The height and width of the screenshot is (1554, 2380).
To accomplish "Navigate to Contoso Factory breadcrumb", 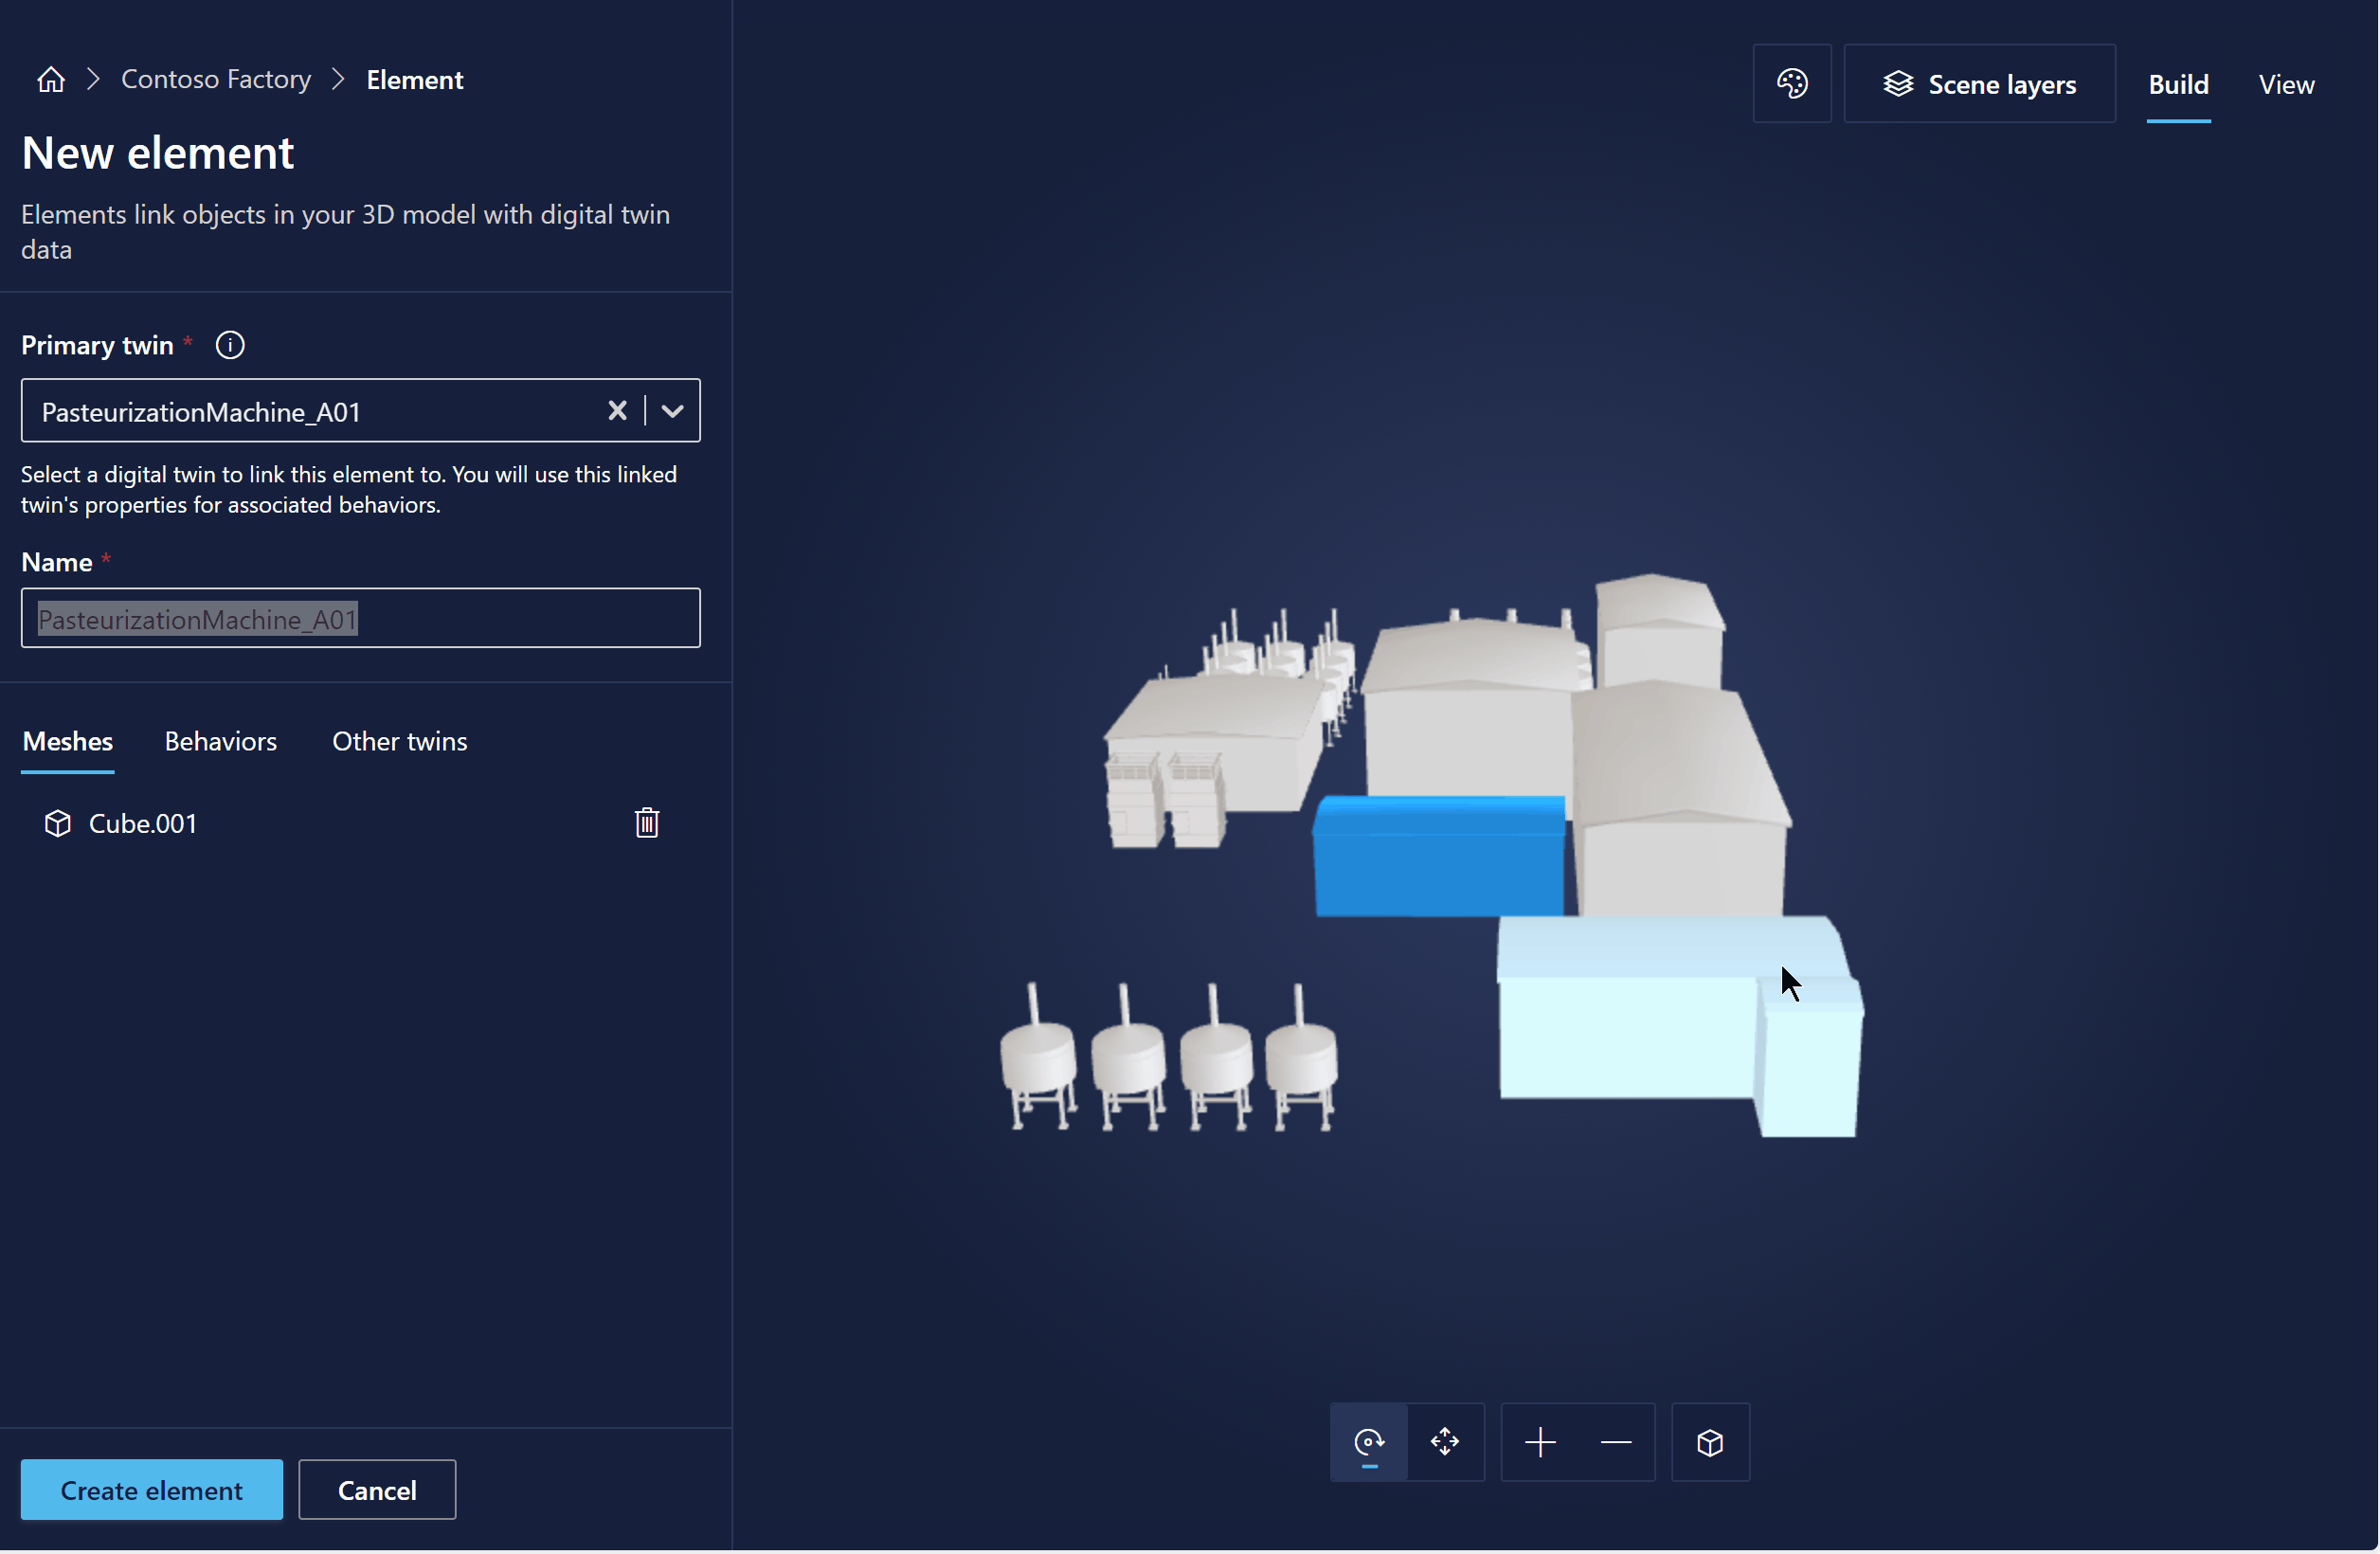I will coord(216,79).
